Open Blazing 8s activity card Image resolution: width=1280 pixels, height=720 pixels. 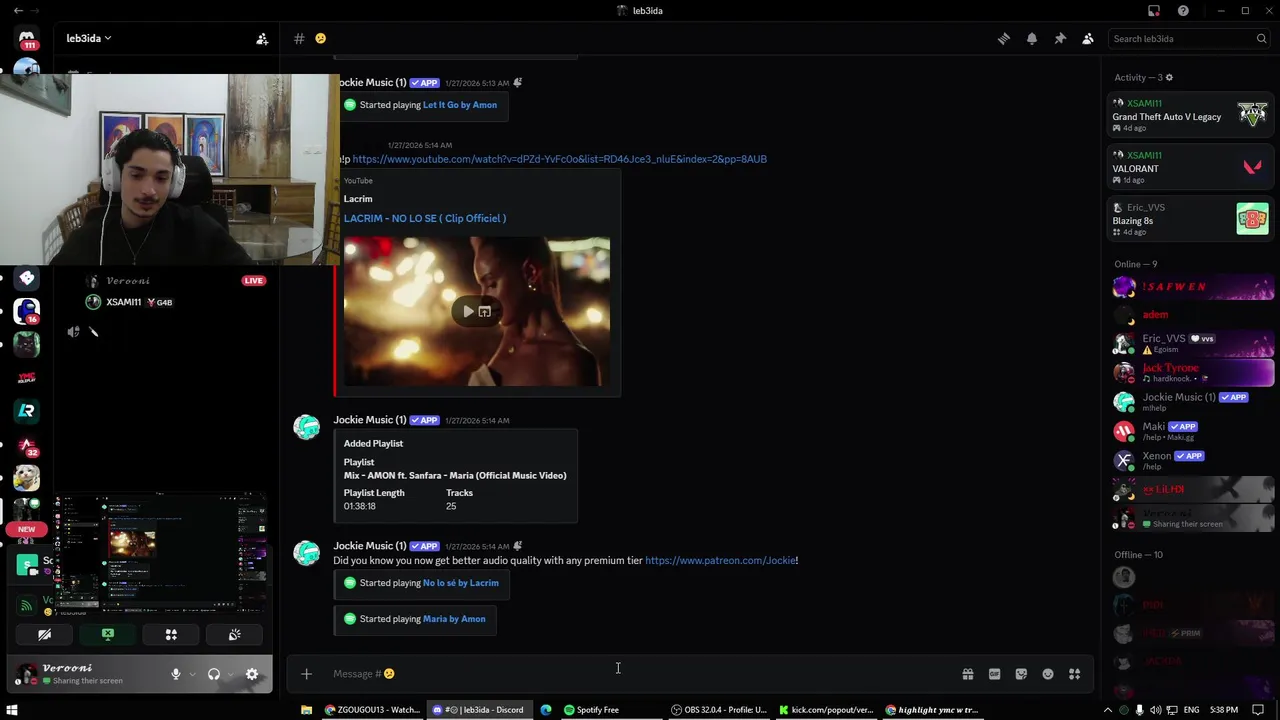pyautogui.click(x=1190, y=220)
